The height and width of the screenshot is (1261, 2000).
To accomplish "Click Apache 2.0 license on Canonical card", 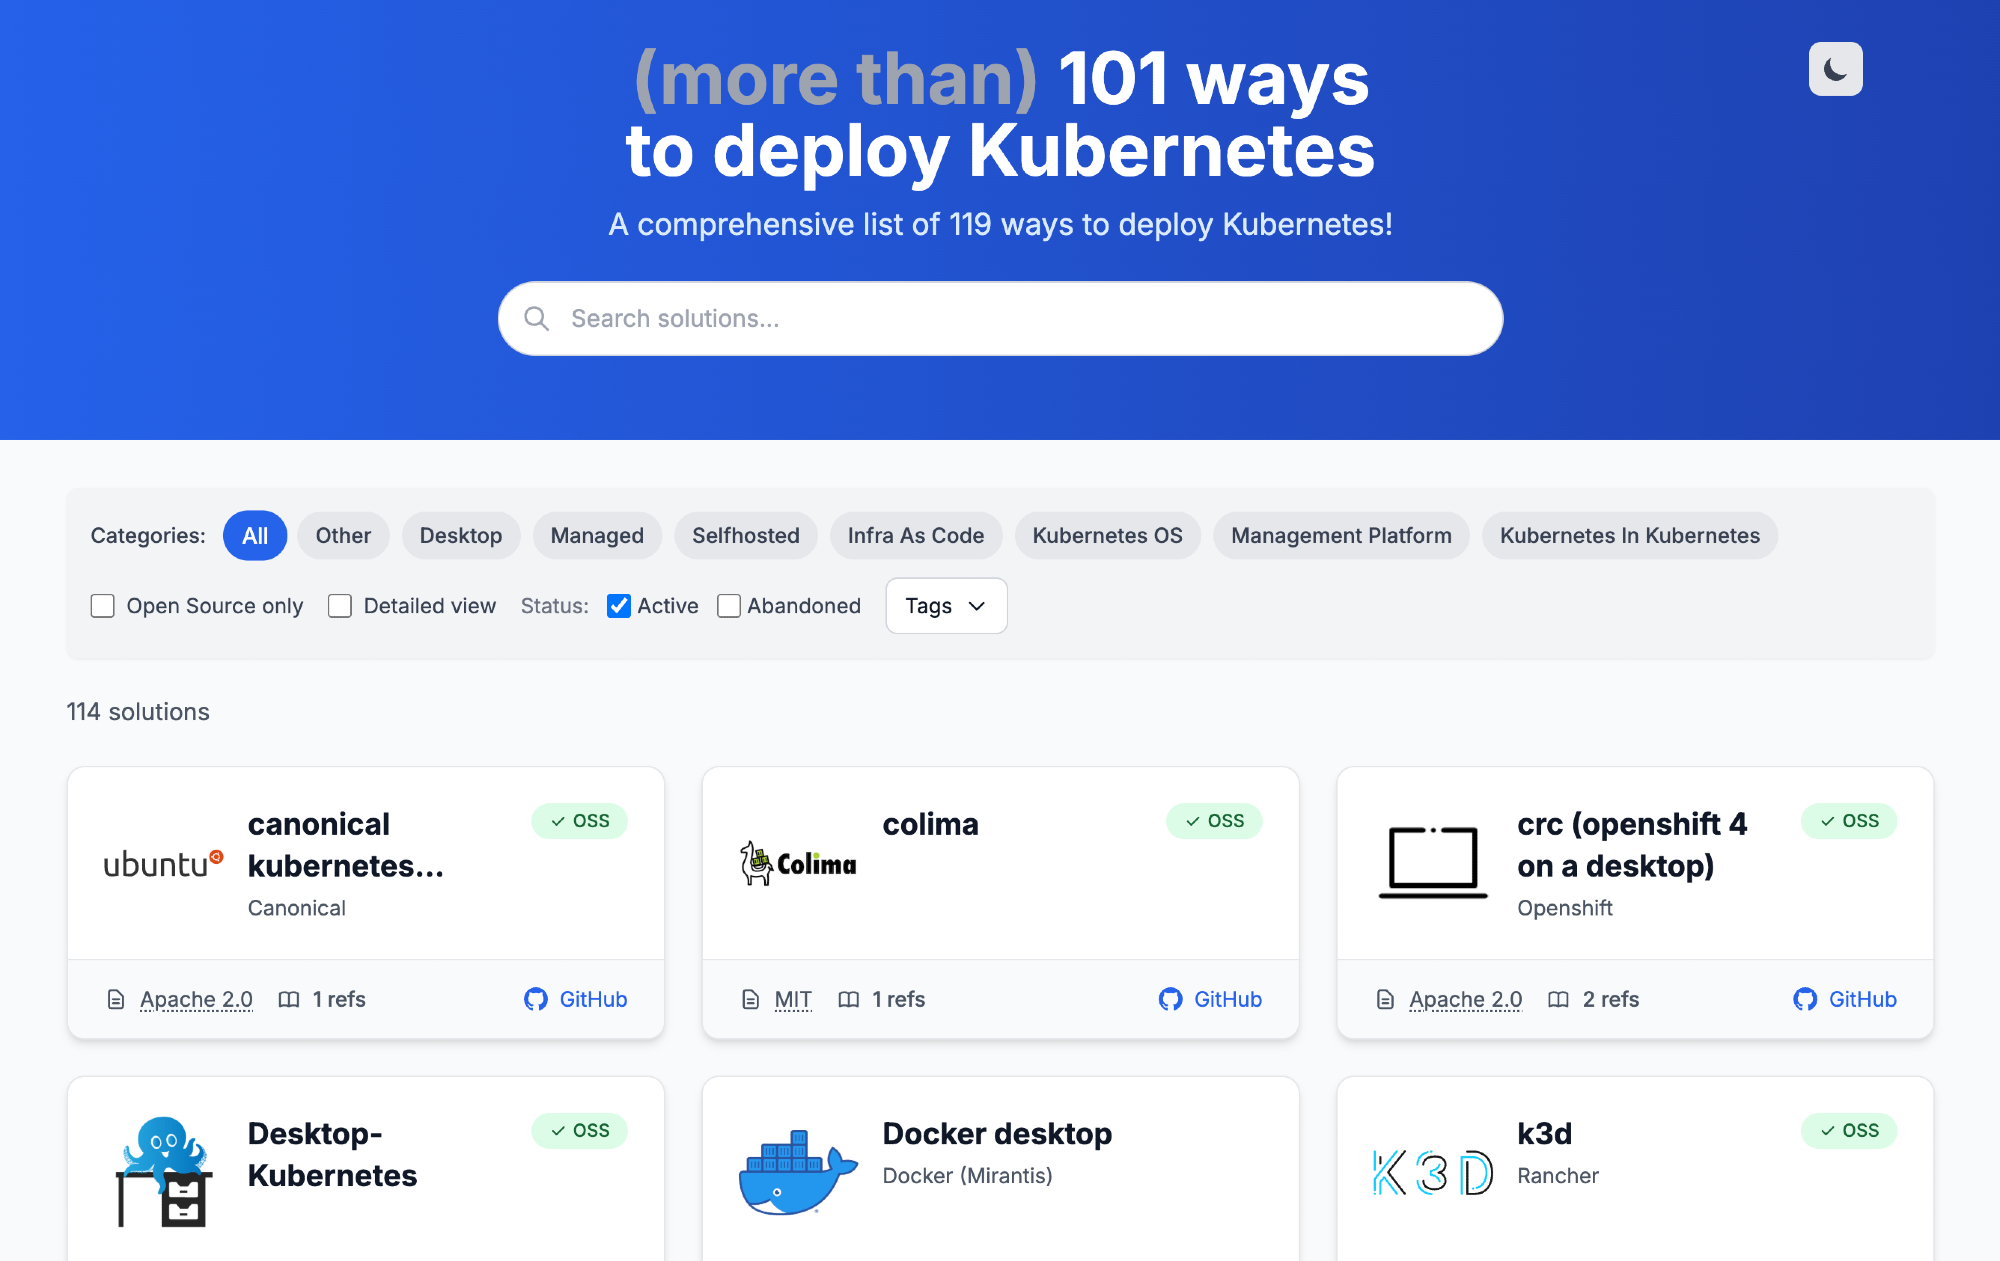I will coord(196,999).
